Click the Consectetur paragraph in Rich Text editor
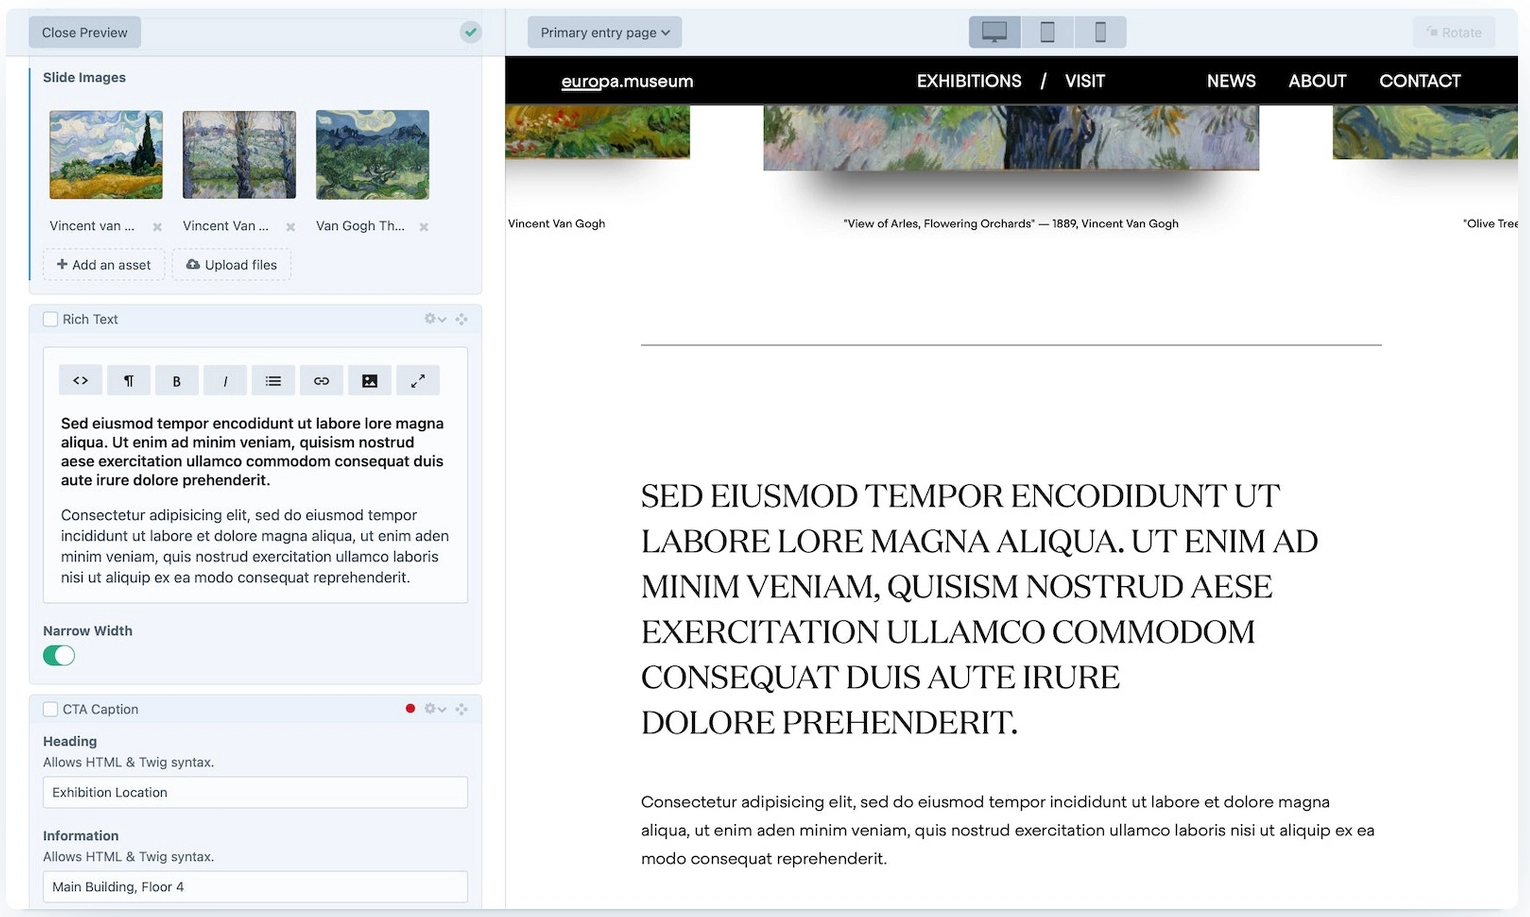1530x917 pixels. pos(255,546)
